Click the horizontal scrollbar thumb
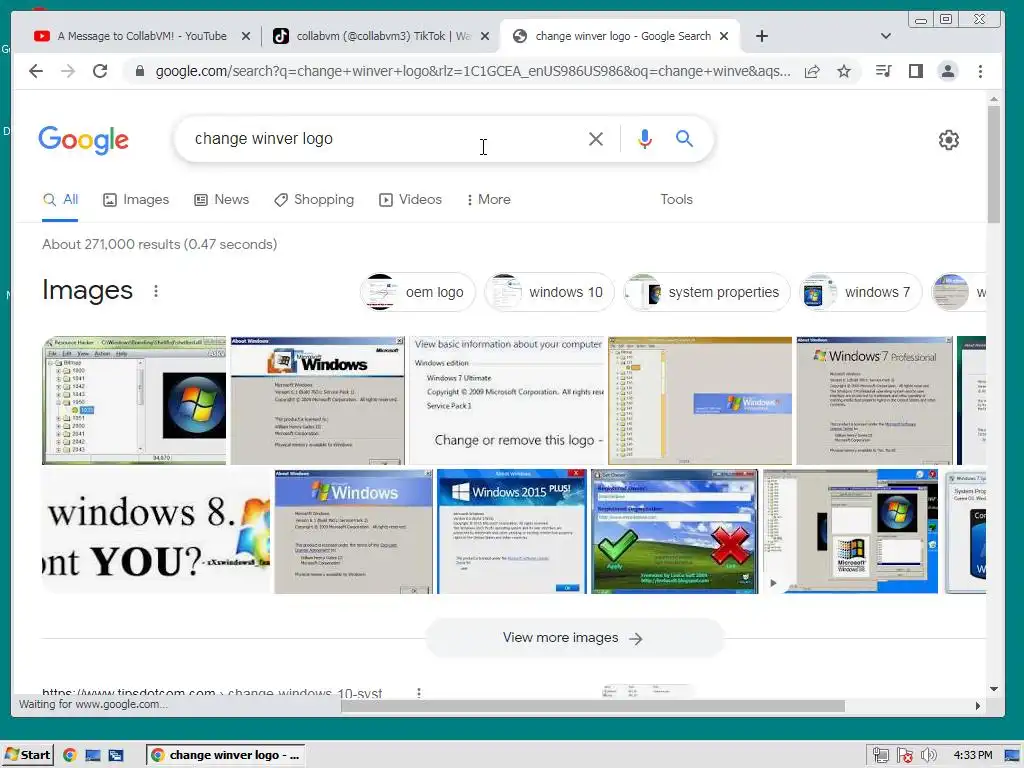Viewport: 1024px width, 768px height. pos(593,705)
